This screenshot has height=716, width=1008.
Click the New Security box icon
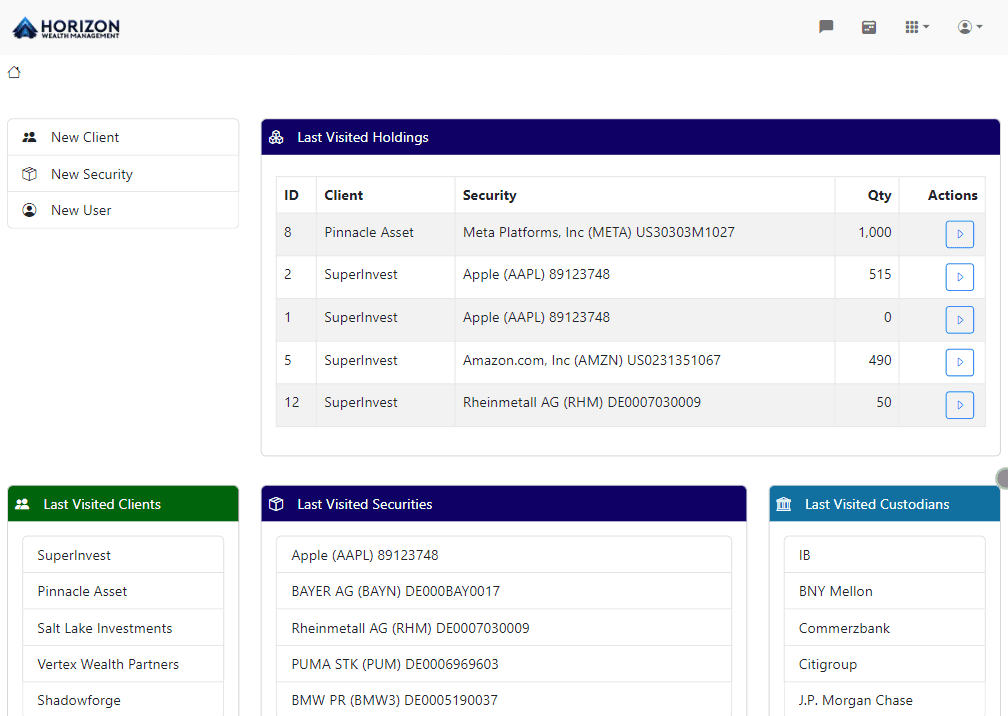click(x=30, y=174)
